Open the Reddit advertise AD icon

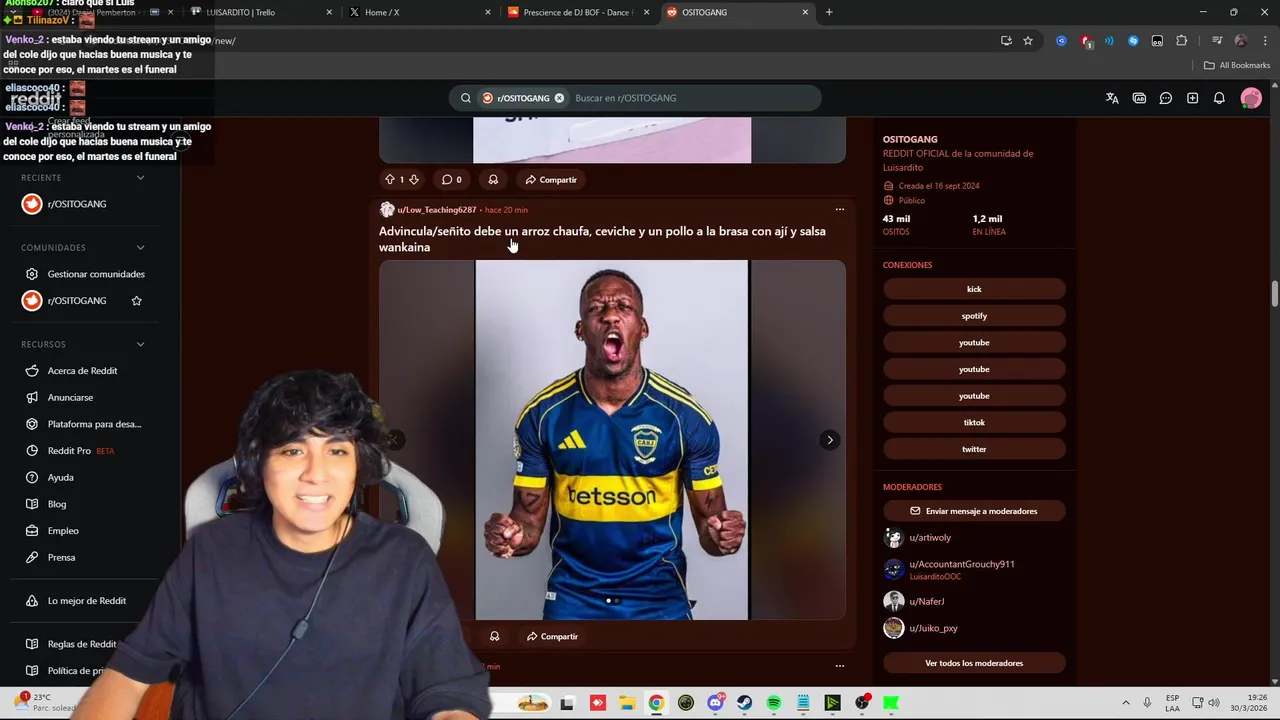1139,98
